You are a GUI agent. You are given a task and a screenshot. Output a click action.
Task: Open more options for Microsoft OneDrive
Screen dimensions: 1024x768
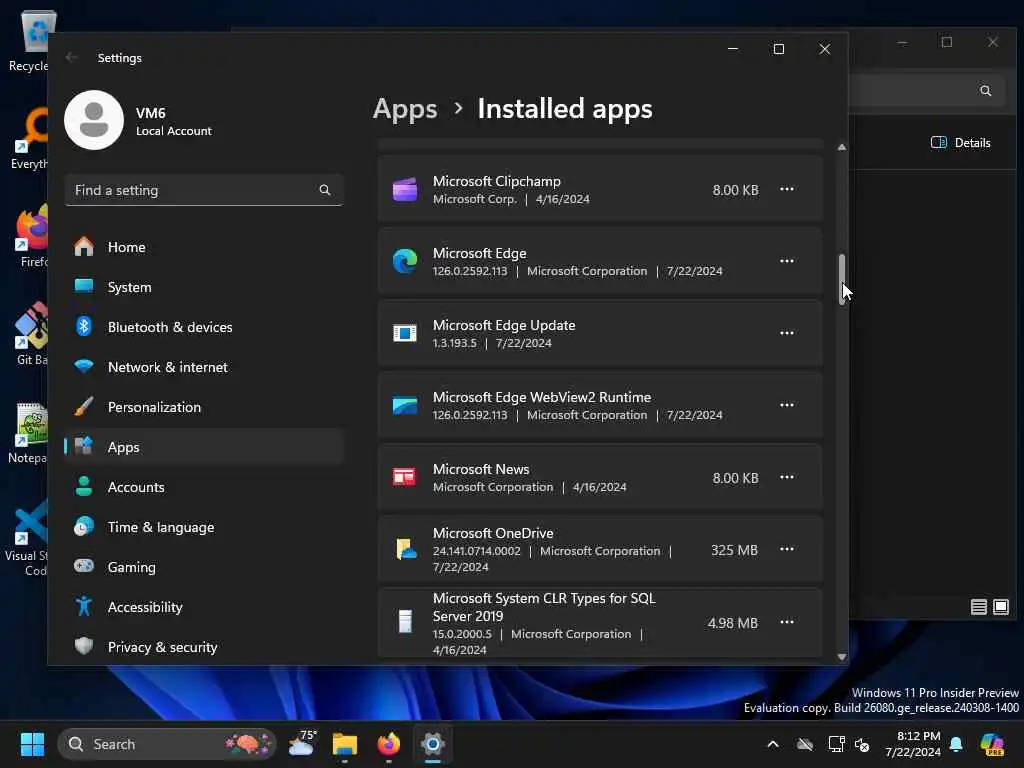[787, 549]
